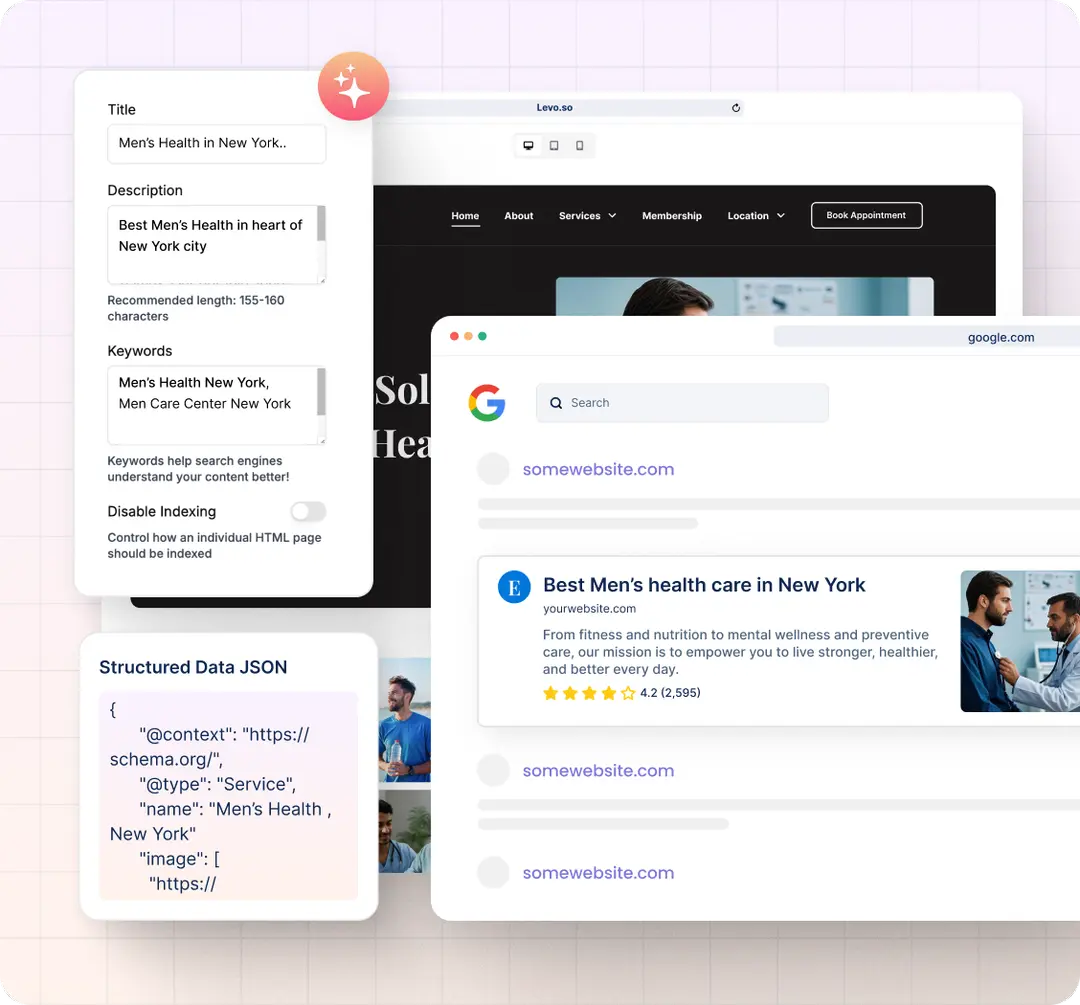The width and height of the screenshot is (1080, 1005).
Task: Select the tablet preview icon
Action: coord(554,145)
